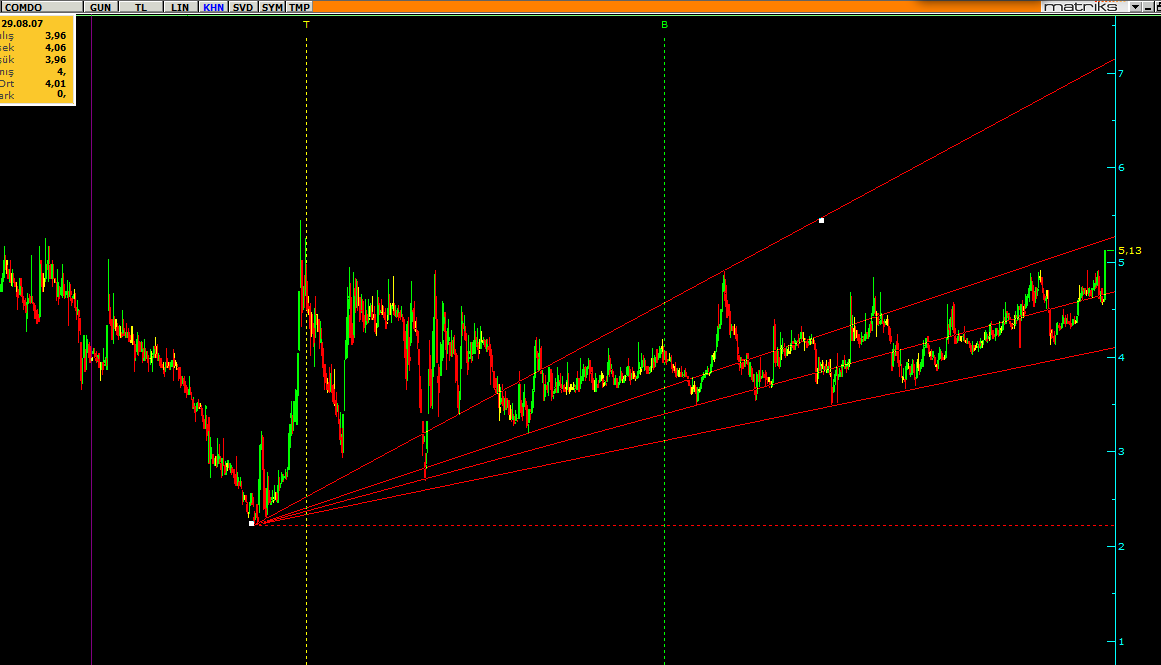
Task: Toggle the KHN button
Action: click(x=213, y=7)
